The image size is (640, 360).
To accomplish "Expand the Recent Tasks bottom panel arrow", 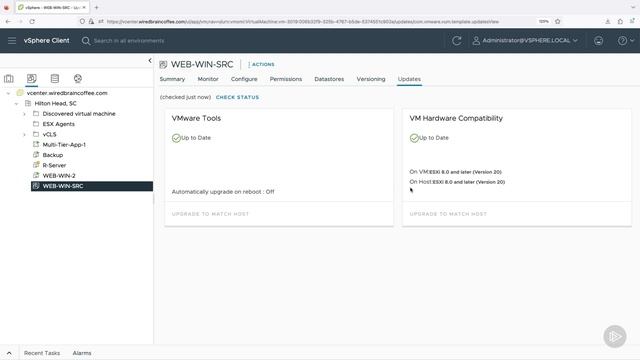I will point(9,353).
